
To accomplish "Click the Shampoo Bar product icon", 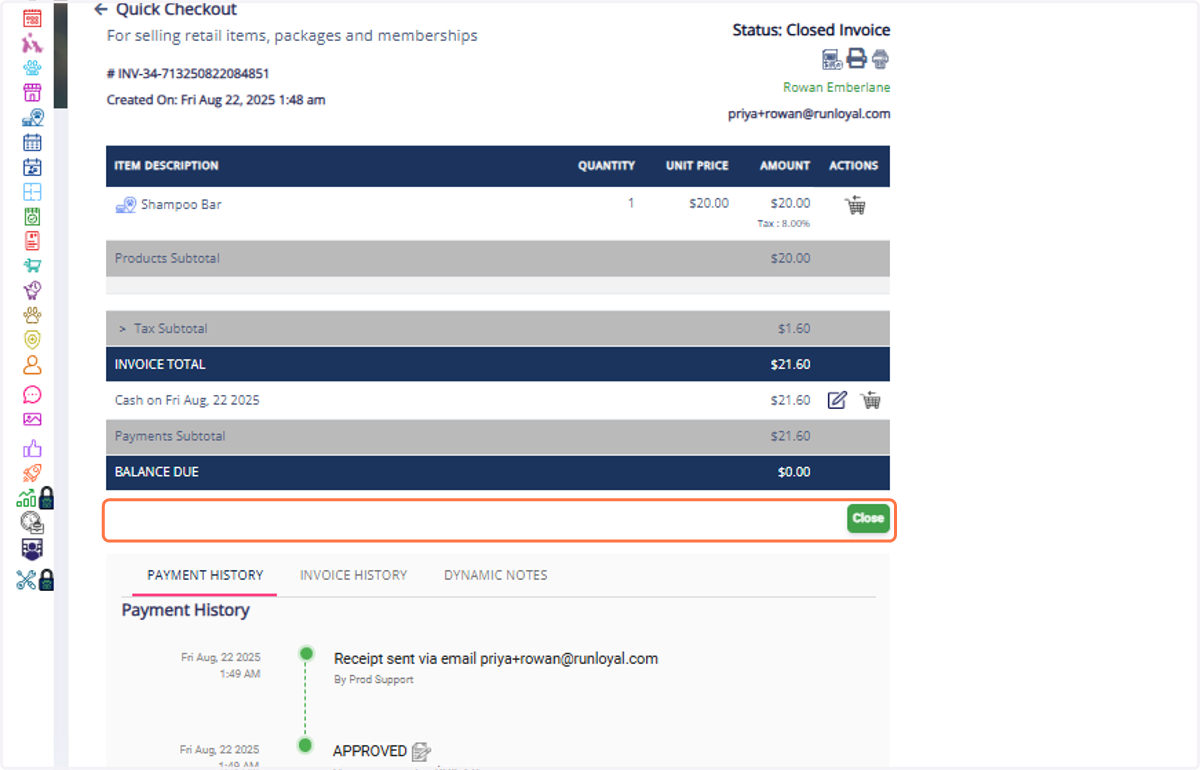I will pyautogui.click(x=126, y=205).
